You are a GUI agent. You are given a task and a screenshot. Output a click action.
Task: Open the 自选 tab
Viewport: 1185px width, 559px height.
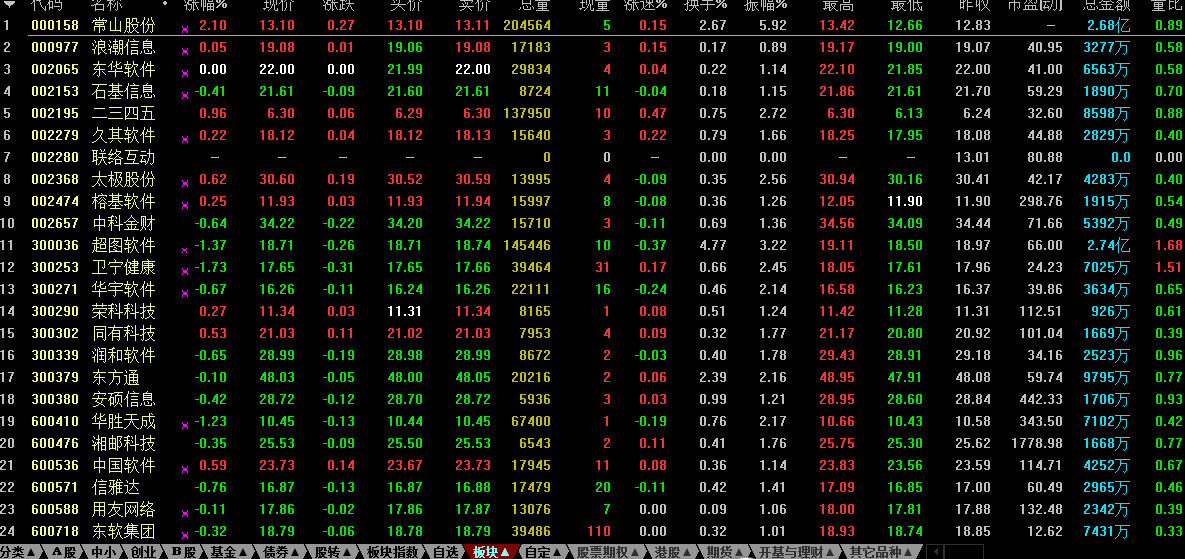[445, 552]
